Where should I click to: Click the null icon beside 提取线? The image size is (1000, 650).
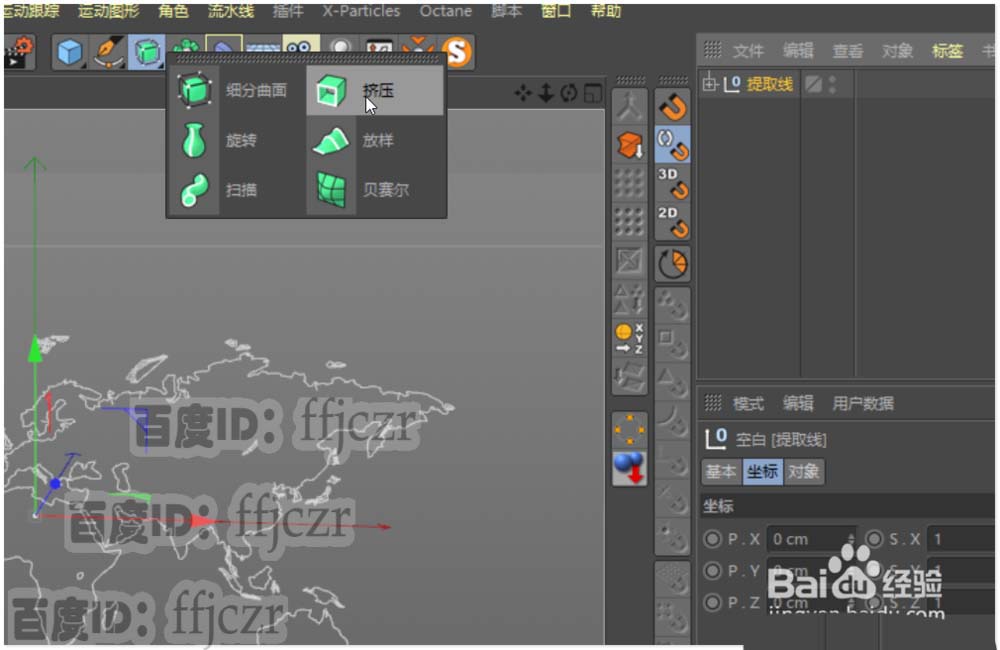pos(732,84)
